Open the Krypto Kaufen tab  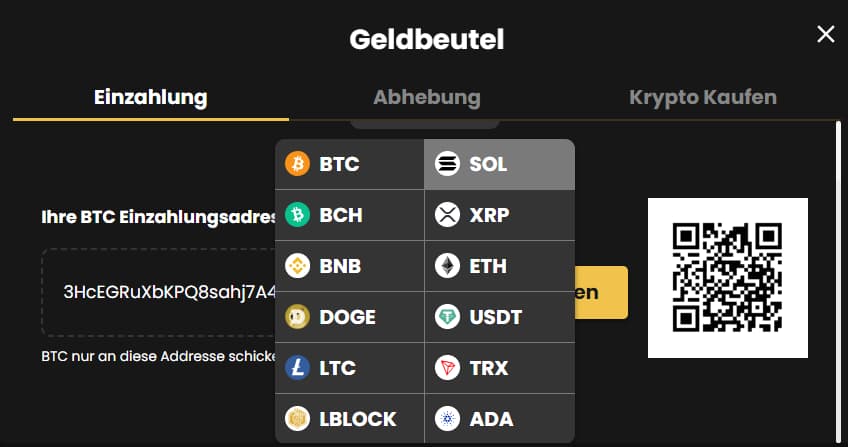pos(703,98)
